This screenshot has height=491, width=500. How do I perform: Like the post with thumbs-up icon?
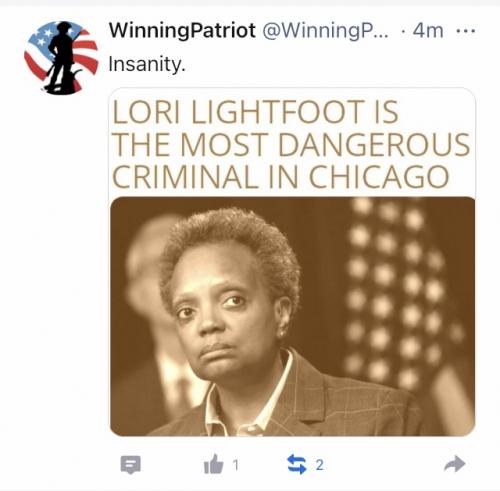tap(213, 464)
